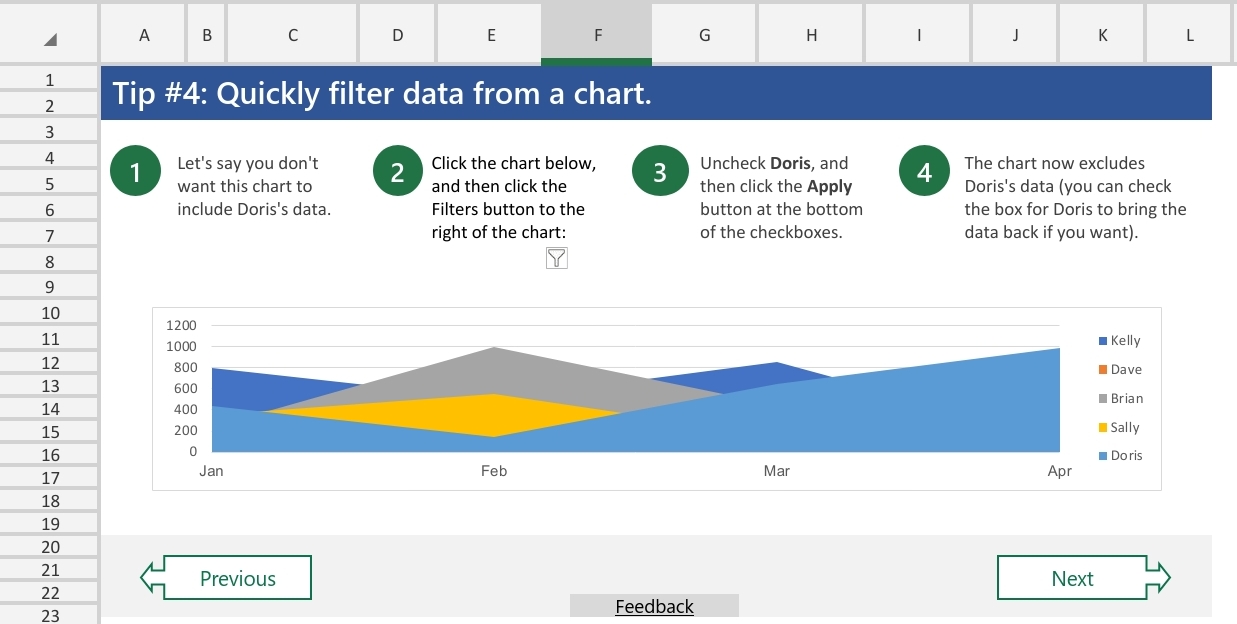Screen dimensions: 1237x624
Task: Select the highlighted column F header
Action: [596, 35]
